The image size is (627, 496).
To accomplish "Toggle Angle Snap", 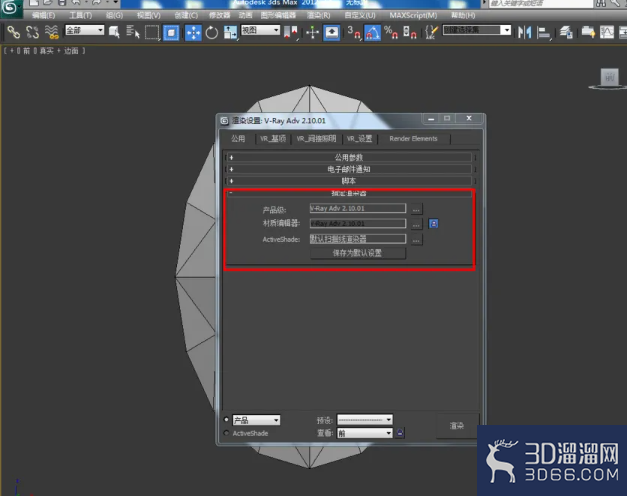I will tap(373, 32).
